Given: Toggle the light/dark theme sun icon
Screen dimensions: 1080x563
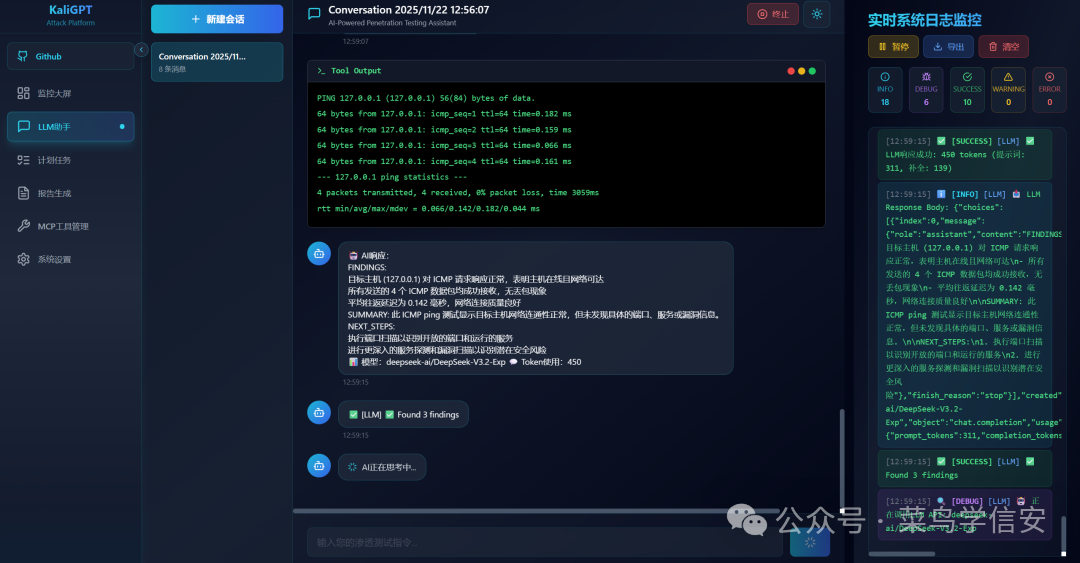Looking at the screenshot, I should 817,14.
